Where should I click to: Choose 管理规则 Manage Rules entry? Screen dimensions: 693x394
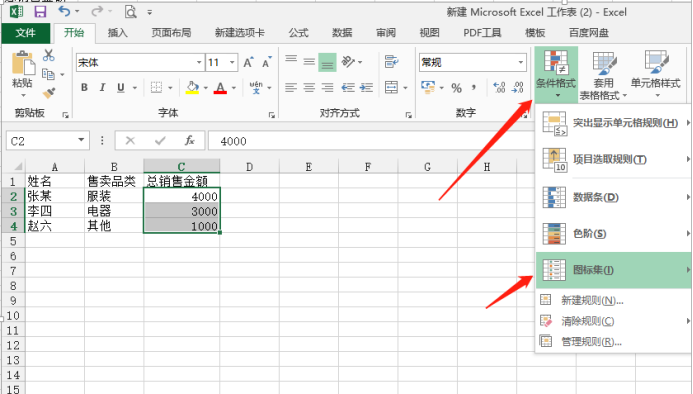[x=613, y=341]
